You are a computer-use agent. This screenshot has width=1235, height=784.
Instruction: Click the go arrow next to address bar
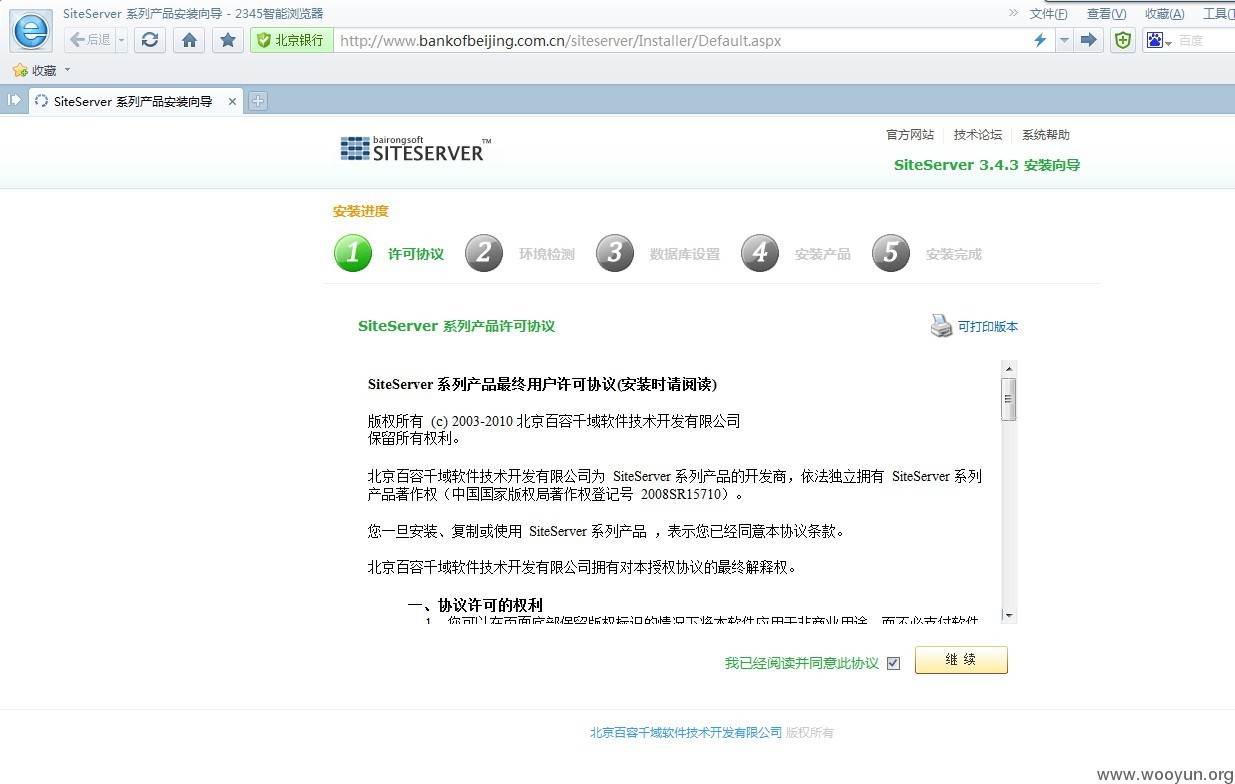[1089, 40]
